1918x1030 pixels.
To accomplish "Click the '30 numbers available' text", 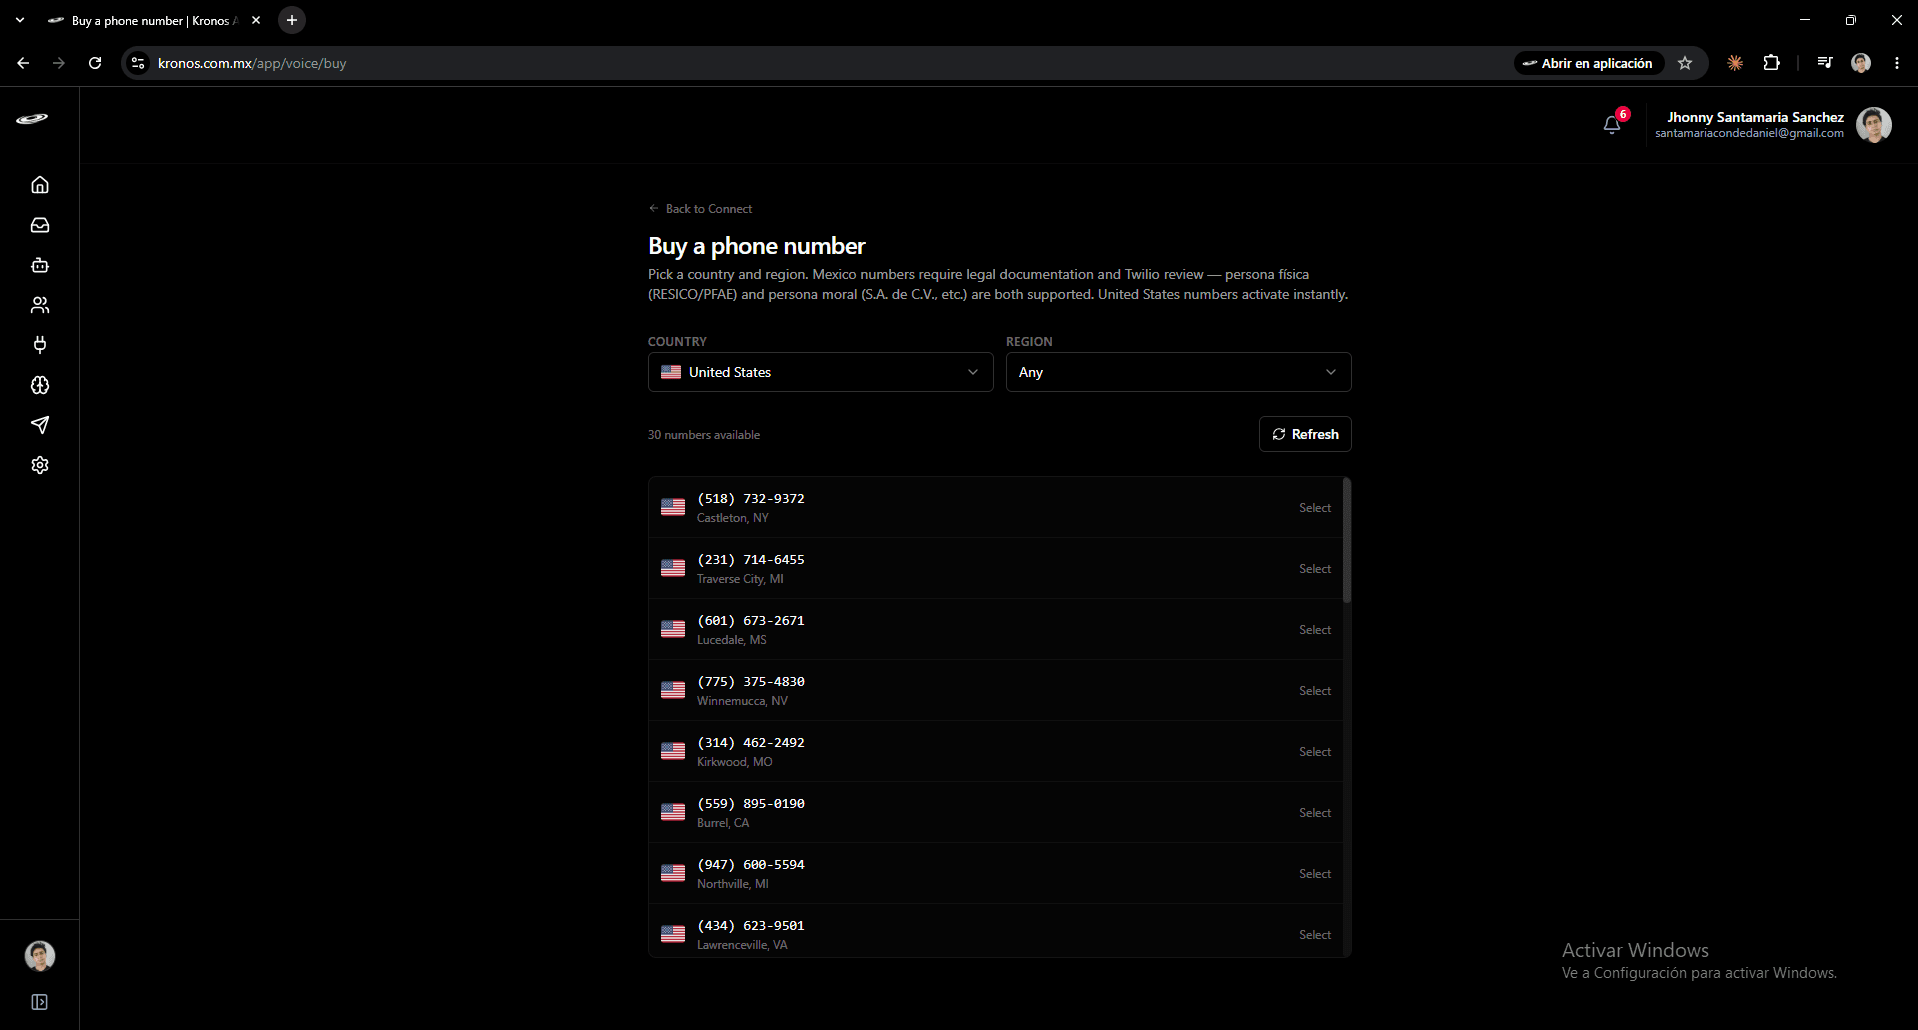I will point(704,435).
